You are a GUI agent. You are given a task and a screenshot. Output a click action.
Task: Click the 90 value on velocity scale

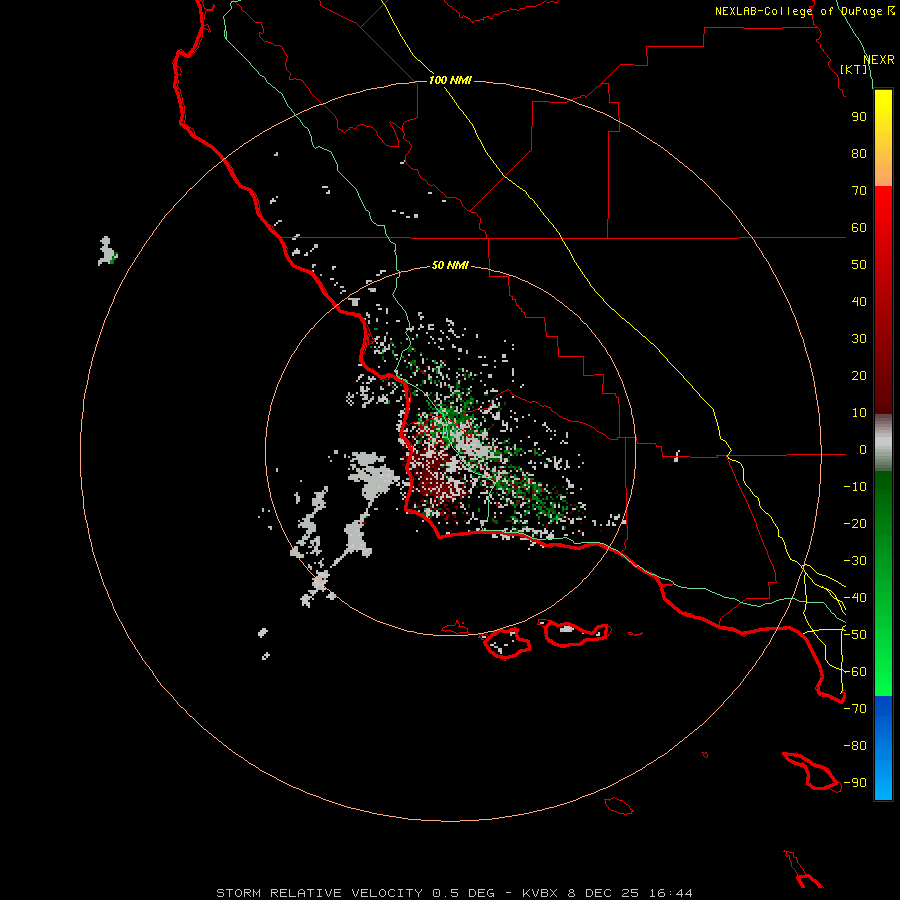tap(859, 117)
